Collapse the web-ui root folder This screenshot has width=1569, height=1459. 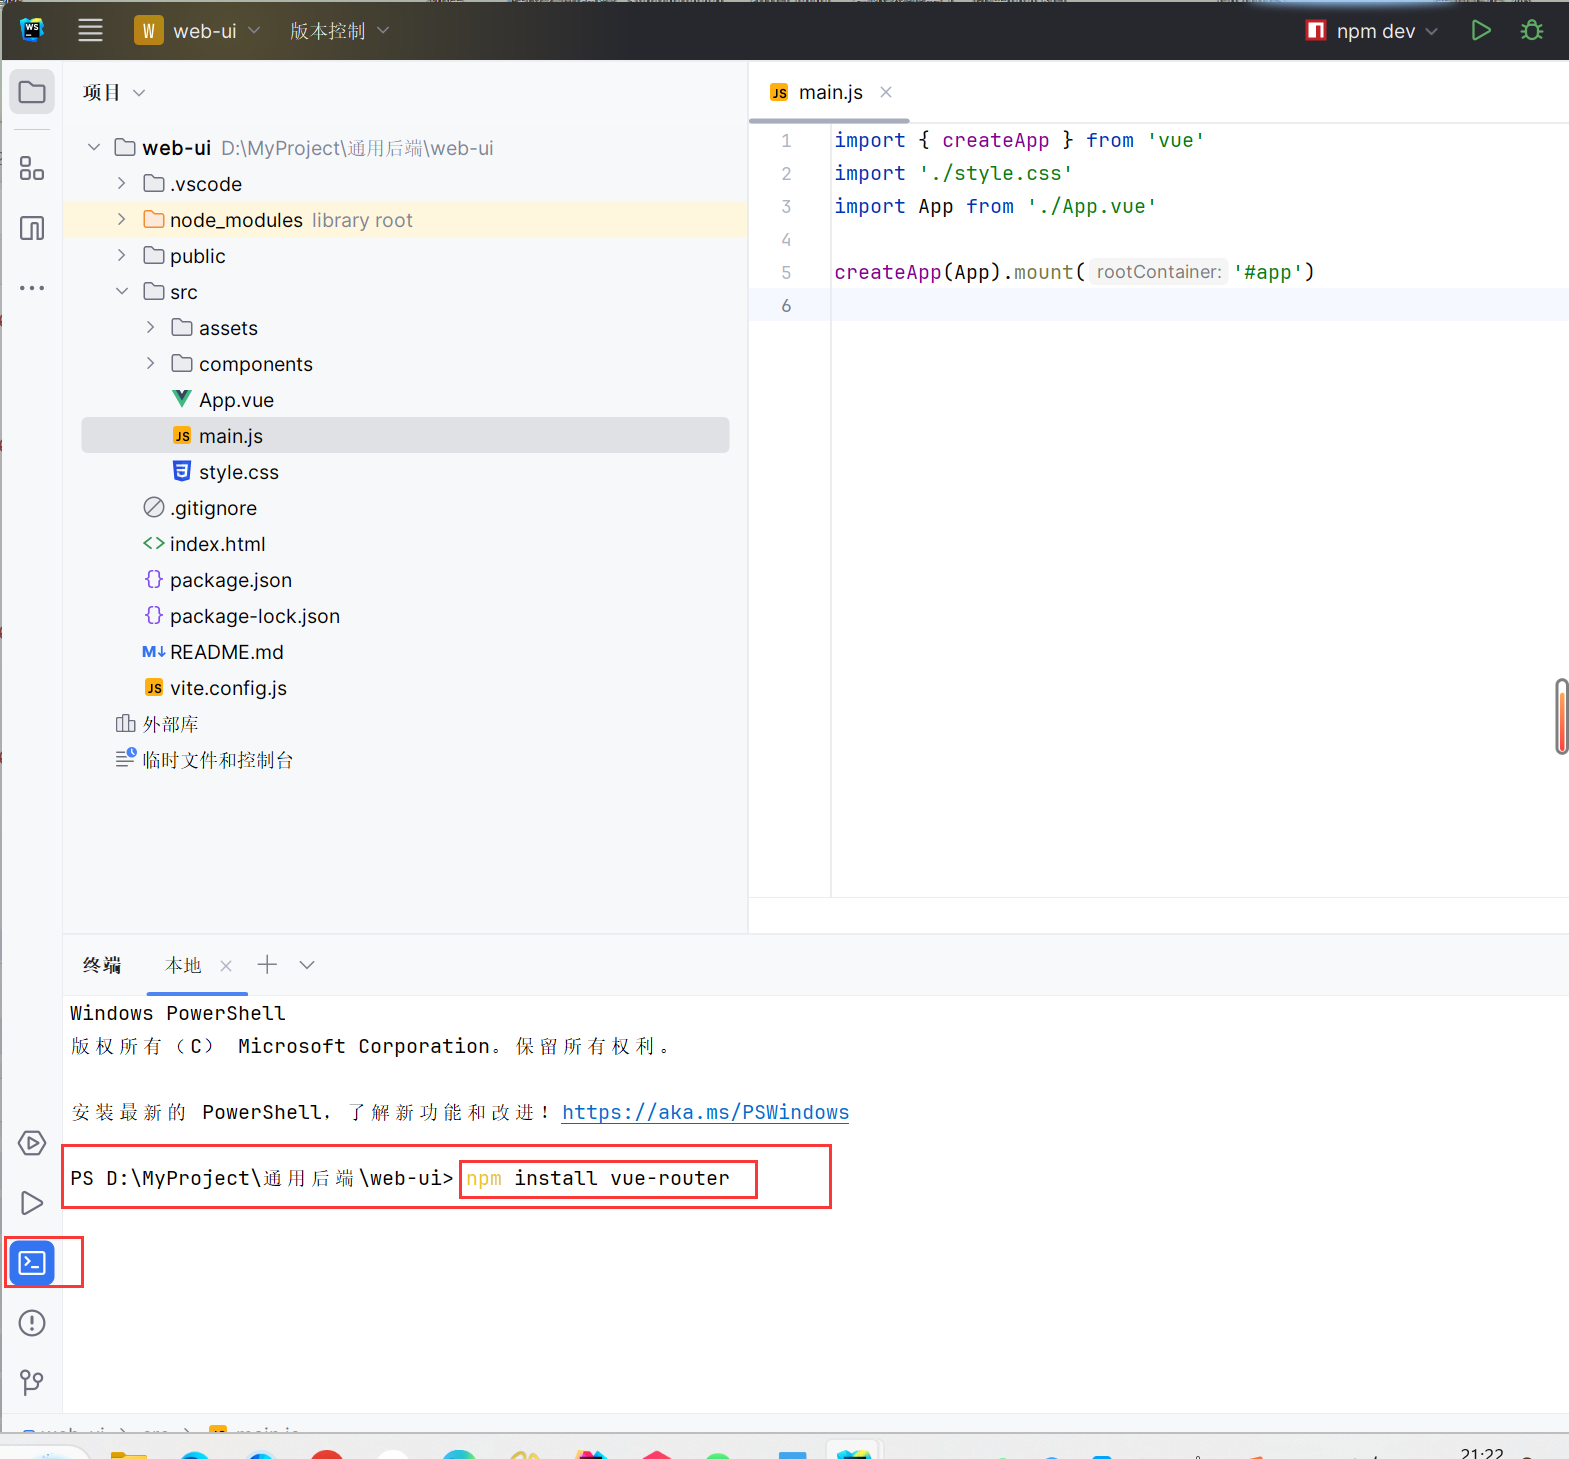tap(94, 148)
